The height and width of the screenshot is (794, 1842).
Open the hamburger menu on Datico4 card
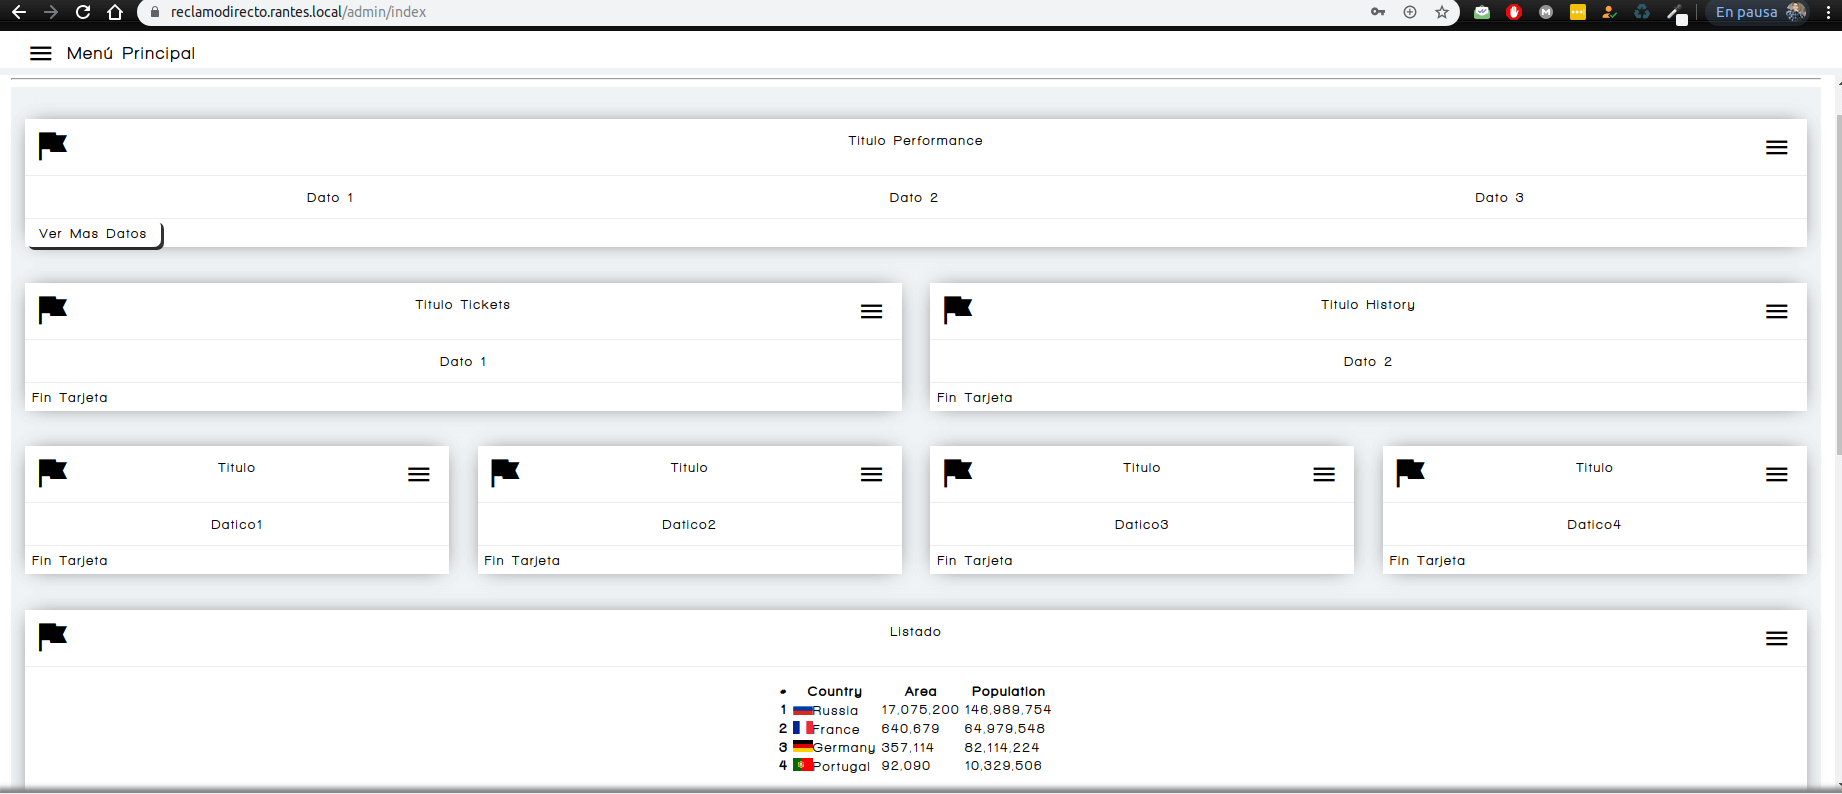tap(1776, 475)
